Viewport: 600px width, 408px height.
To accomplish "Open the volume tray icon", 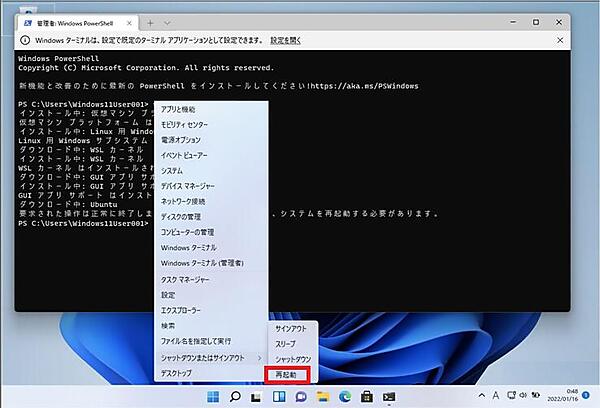I will (523, 395).
